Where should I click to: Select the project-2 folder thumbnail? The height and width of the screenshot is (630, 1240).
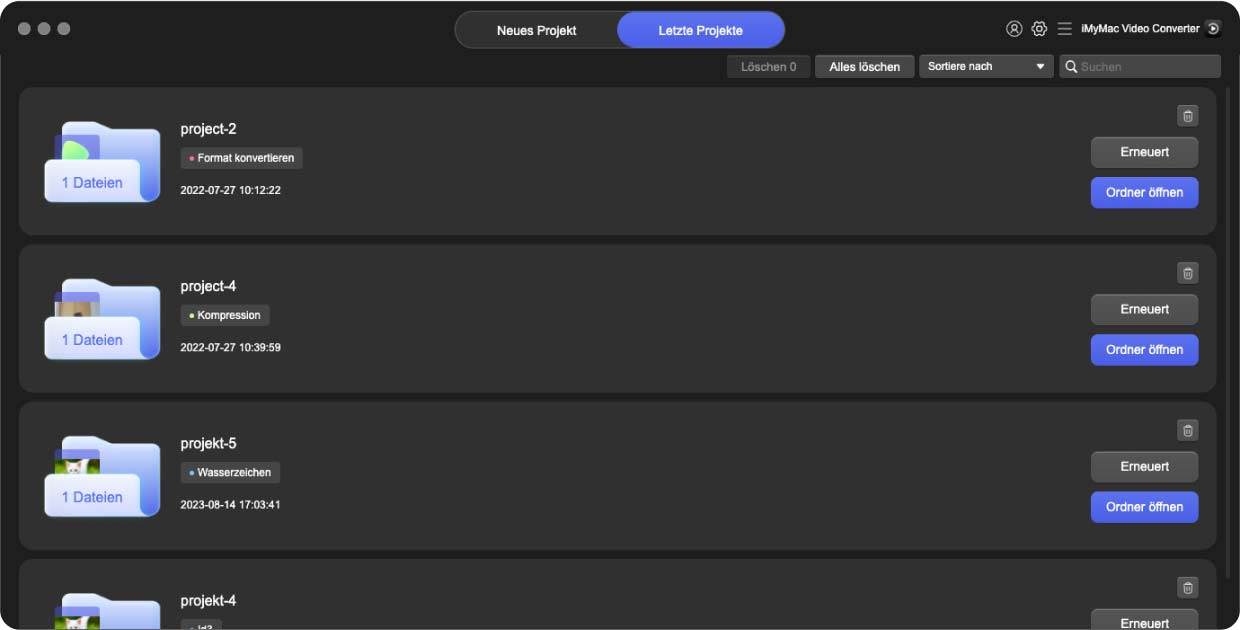[102, 162]
